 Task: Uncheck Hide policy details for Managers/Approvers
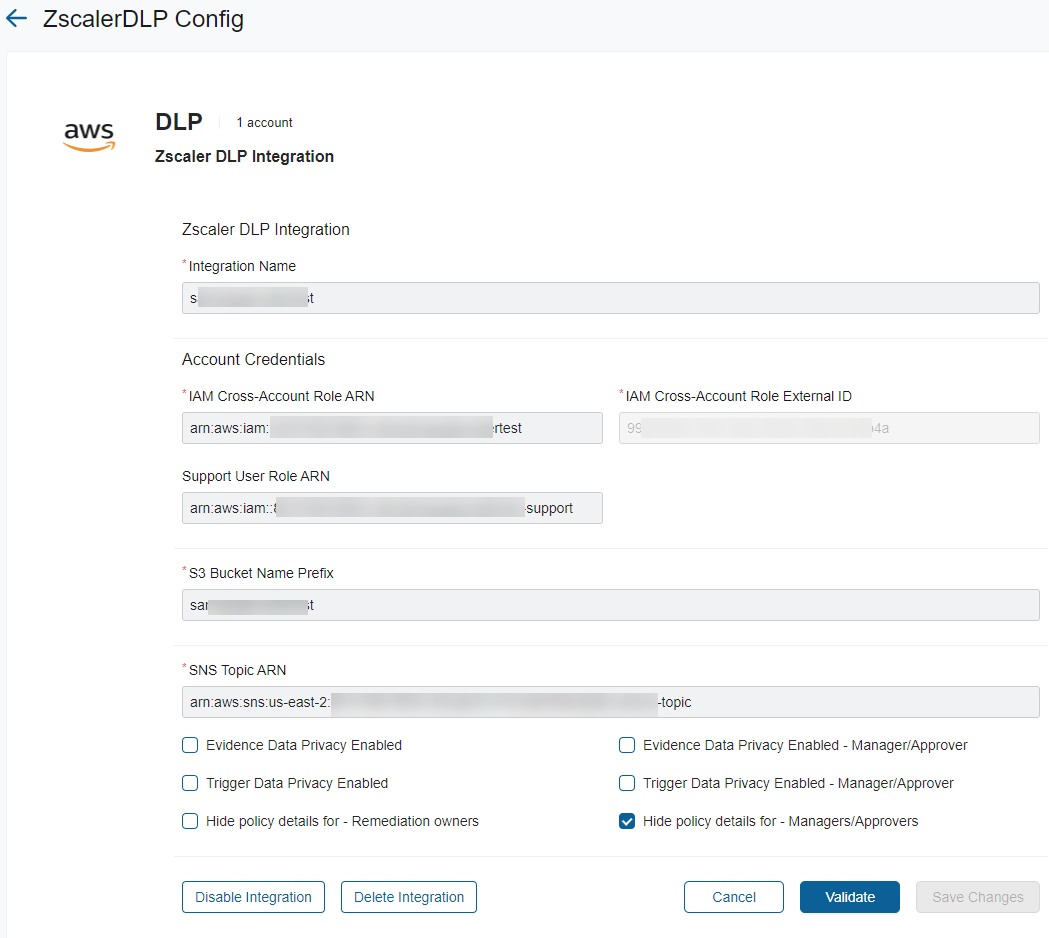[627, 821]
